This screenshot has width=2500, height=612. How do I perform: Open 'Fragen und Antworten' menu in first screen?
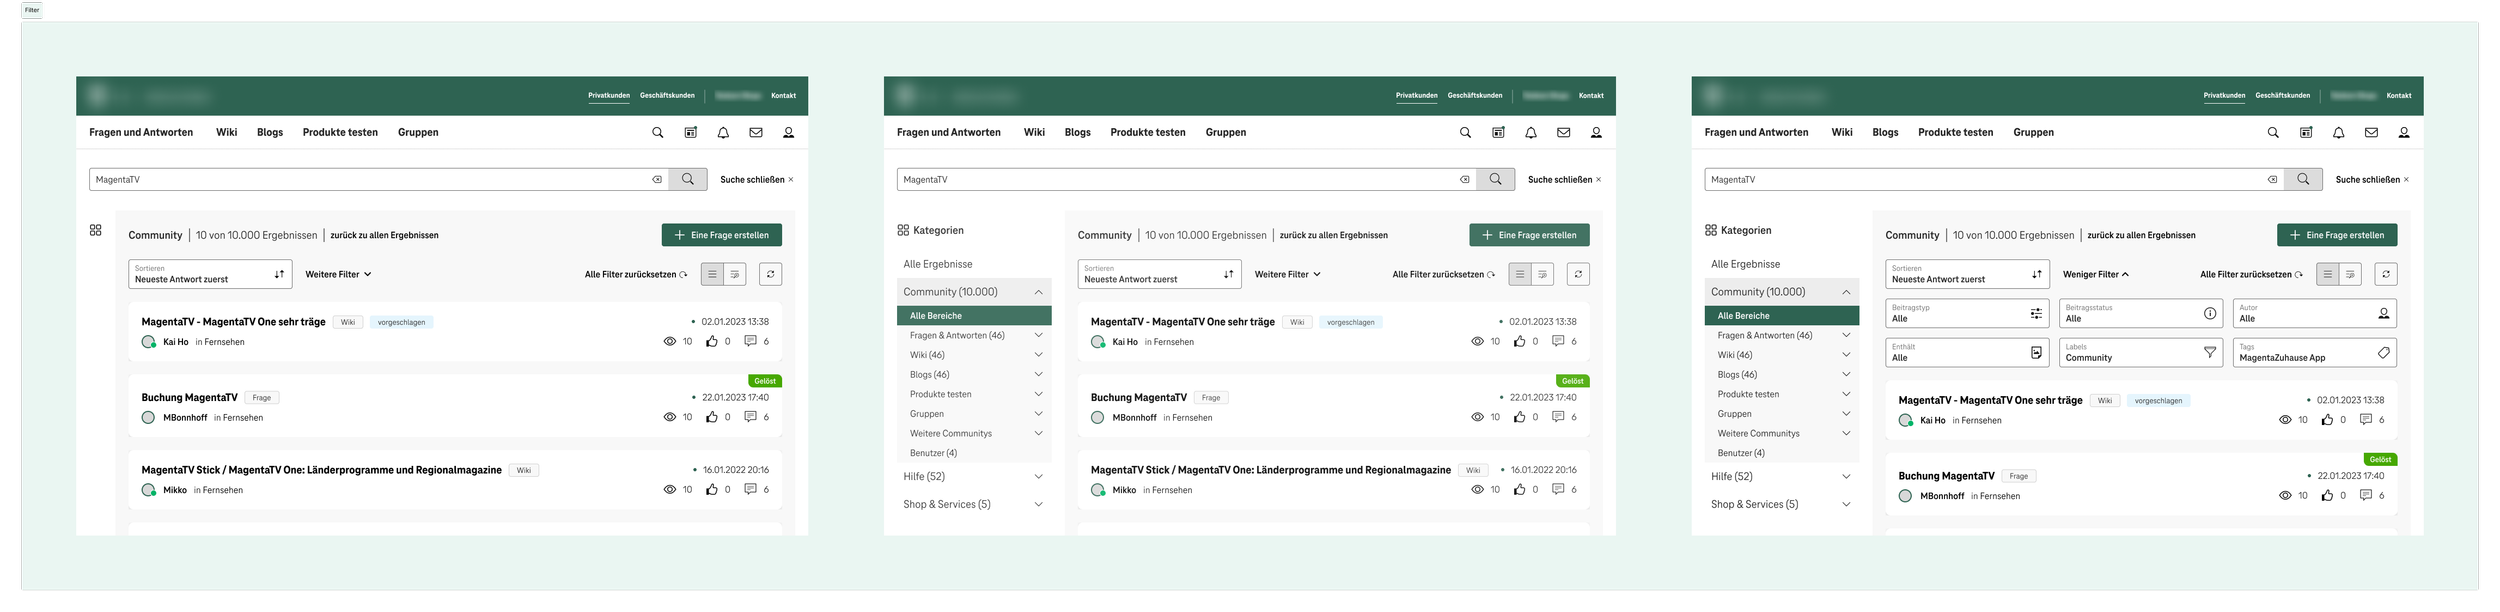coord(141,132)
